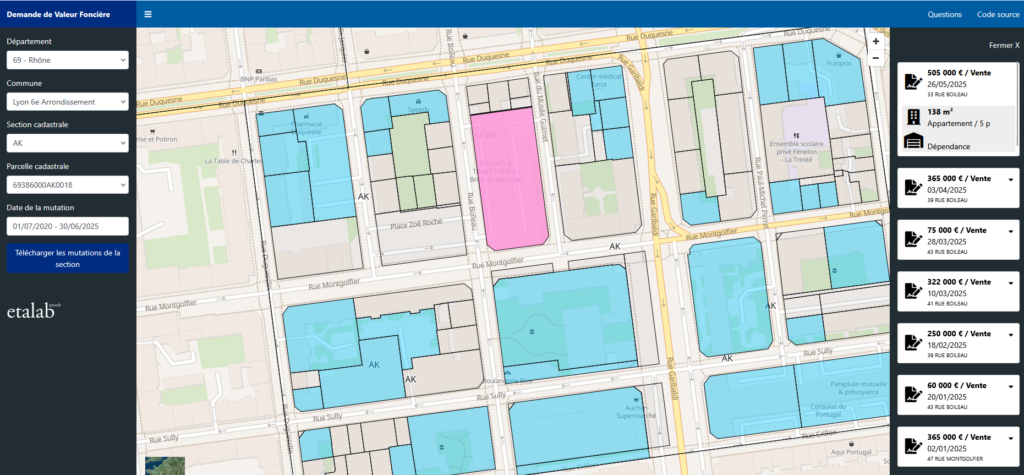1024x475 pixels.
Task: Open the Questions link
Action: [944, 14]
